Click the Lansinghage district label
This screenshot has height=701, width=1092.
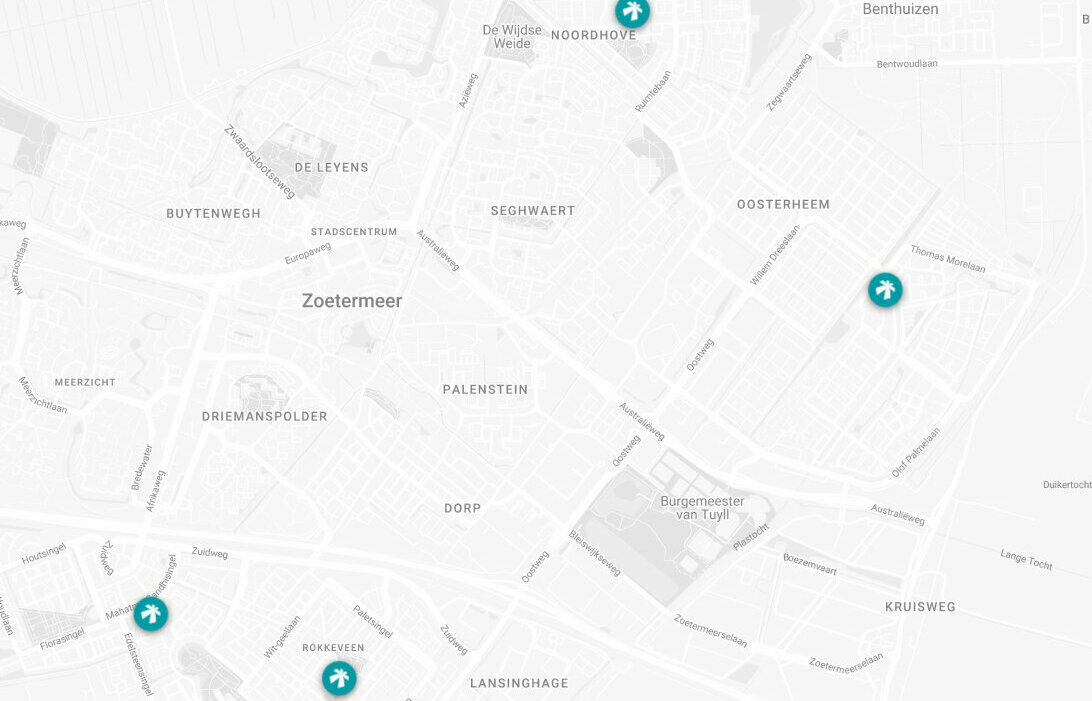(519, 684)
